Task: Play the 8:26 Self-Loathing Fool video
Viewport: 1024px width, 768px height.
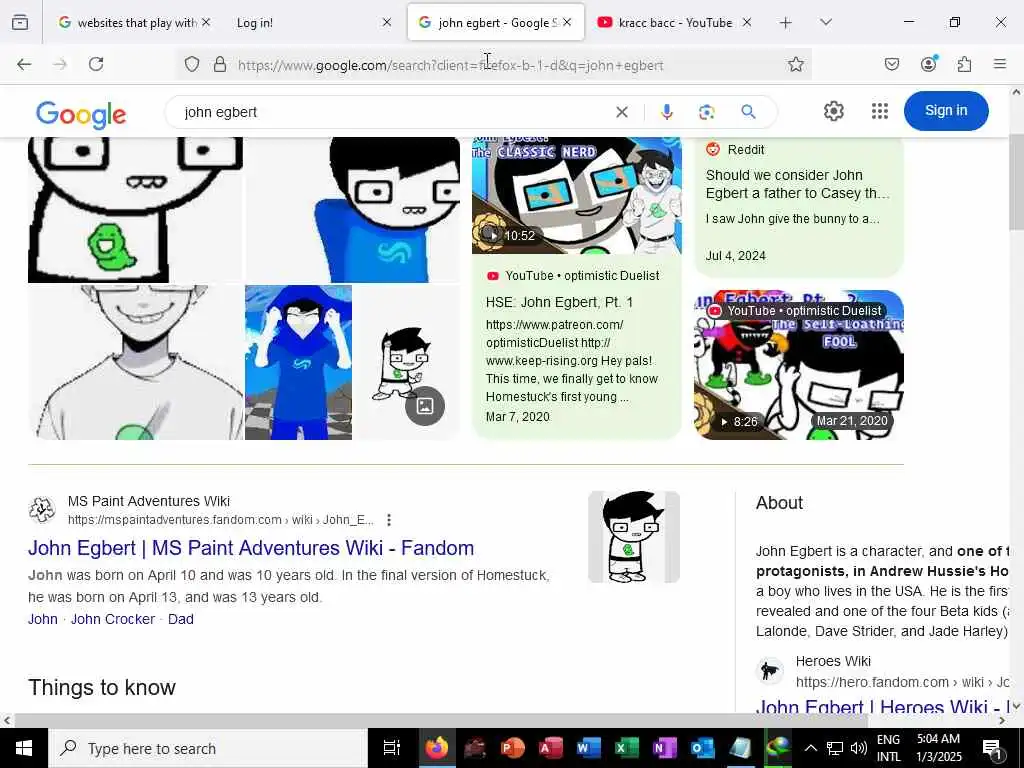Action: [799, 365]
